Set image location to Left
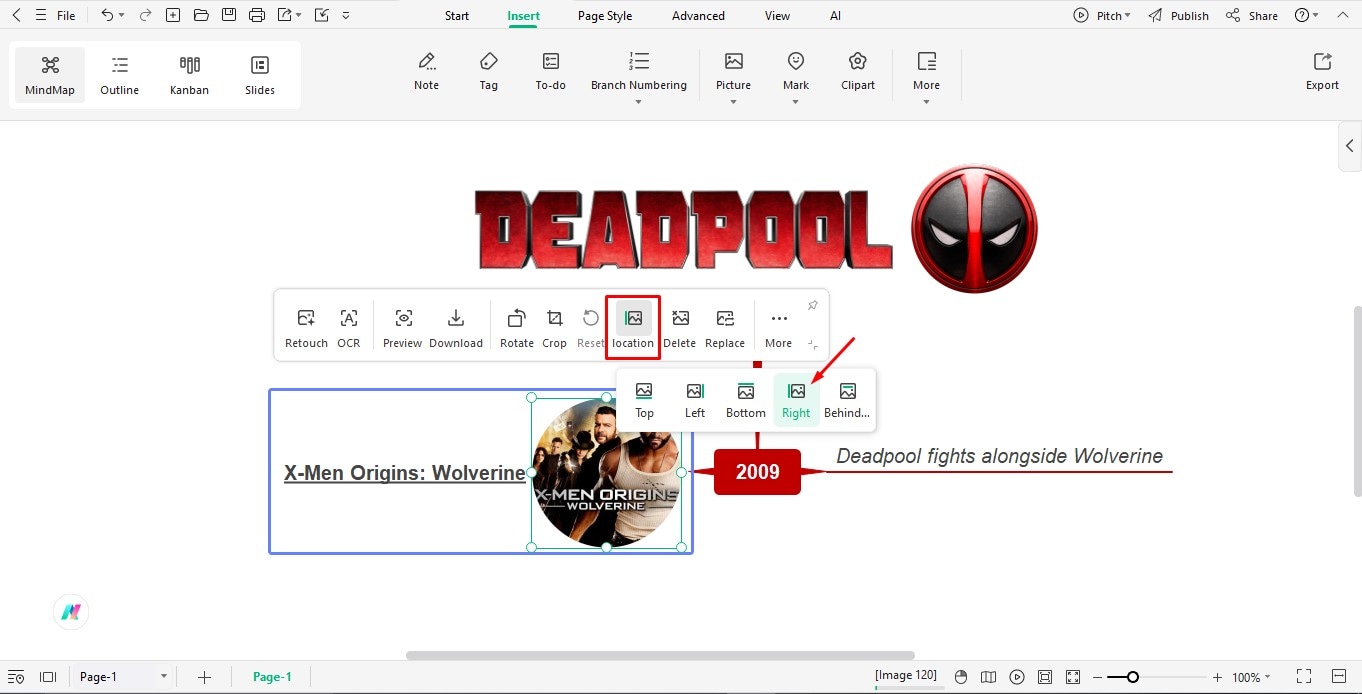This screenshot has height=694, width=1362. [x=695, y=400]
